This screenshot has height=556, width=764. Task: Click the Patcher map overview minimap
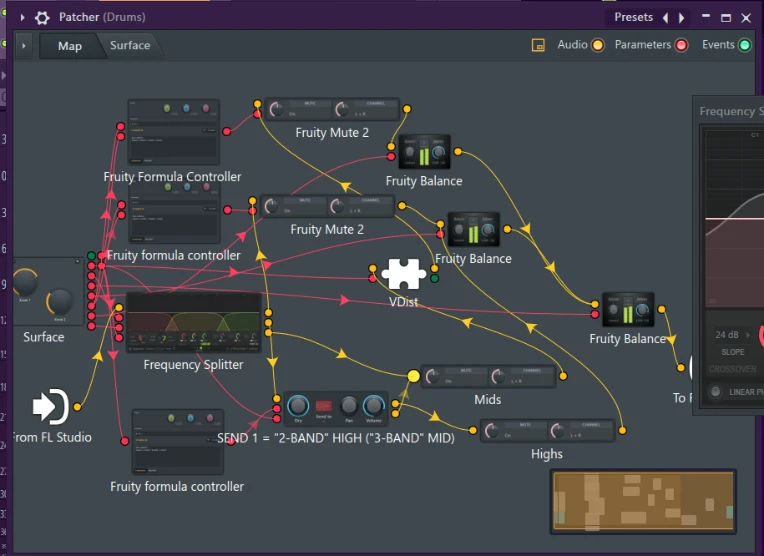[643, 501]
